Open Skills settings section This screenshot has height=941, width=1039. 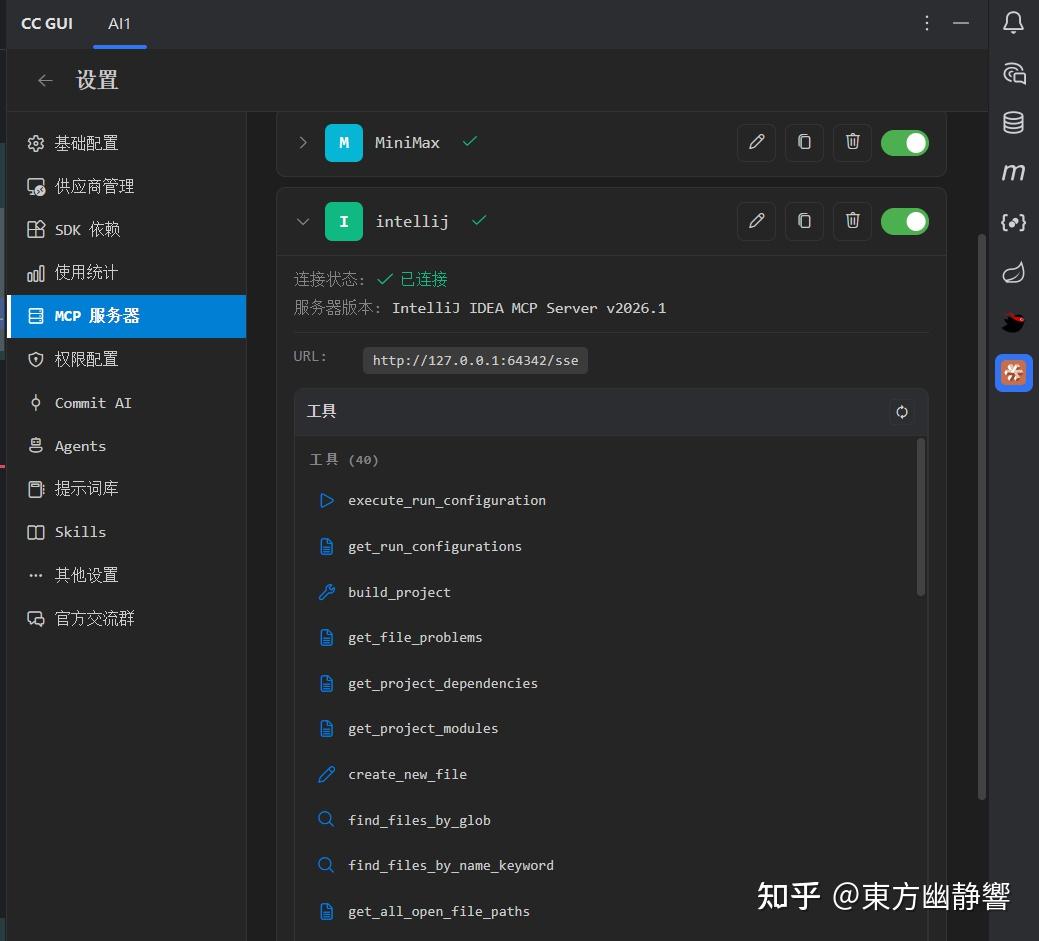tap(127, 531)
